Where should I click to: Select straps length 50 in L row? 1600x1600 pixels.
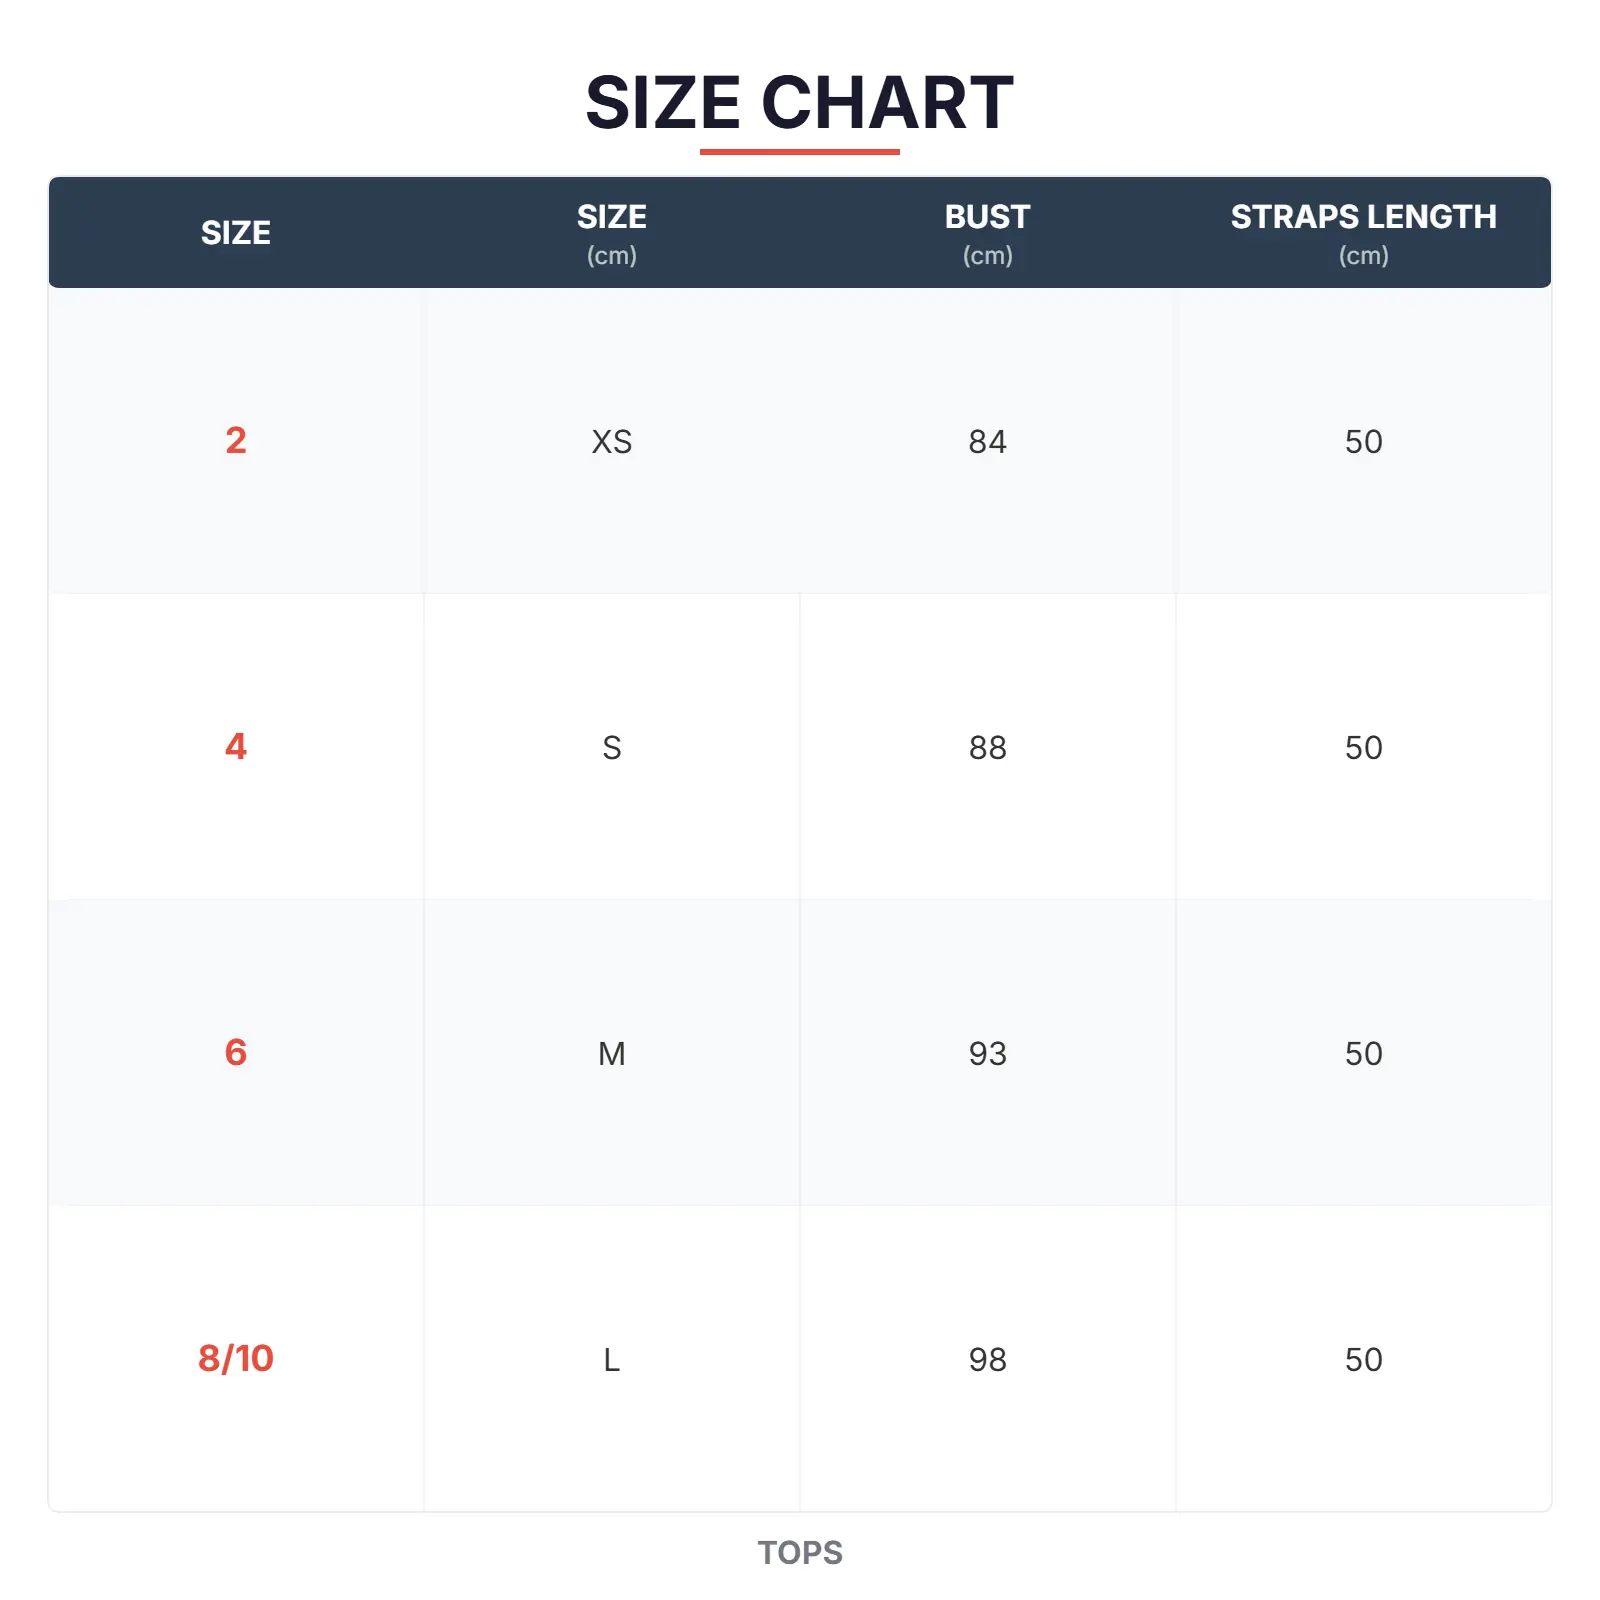pyautogui.click(x=1363, y=1360)
